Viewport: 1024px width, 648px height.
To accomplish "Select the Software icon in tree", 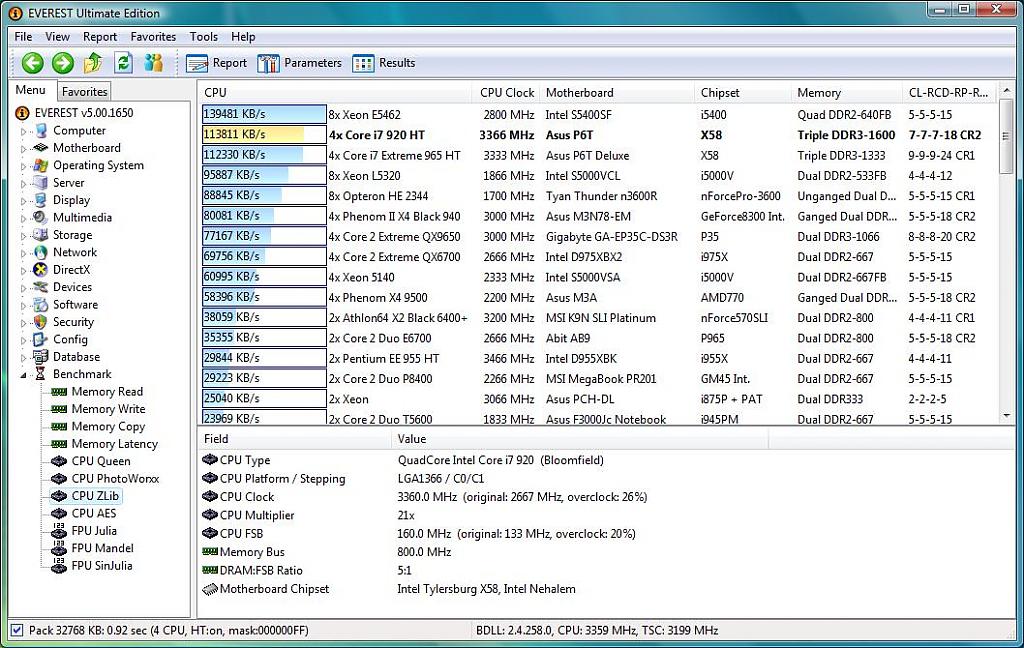I will [x=40, y=304].
